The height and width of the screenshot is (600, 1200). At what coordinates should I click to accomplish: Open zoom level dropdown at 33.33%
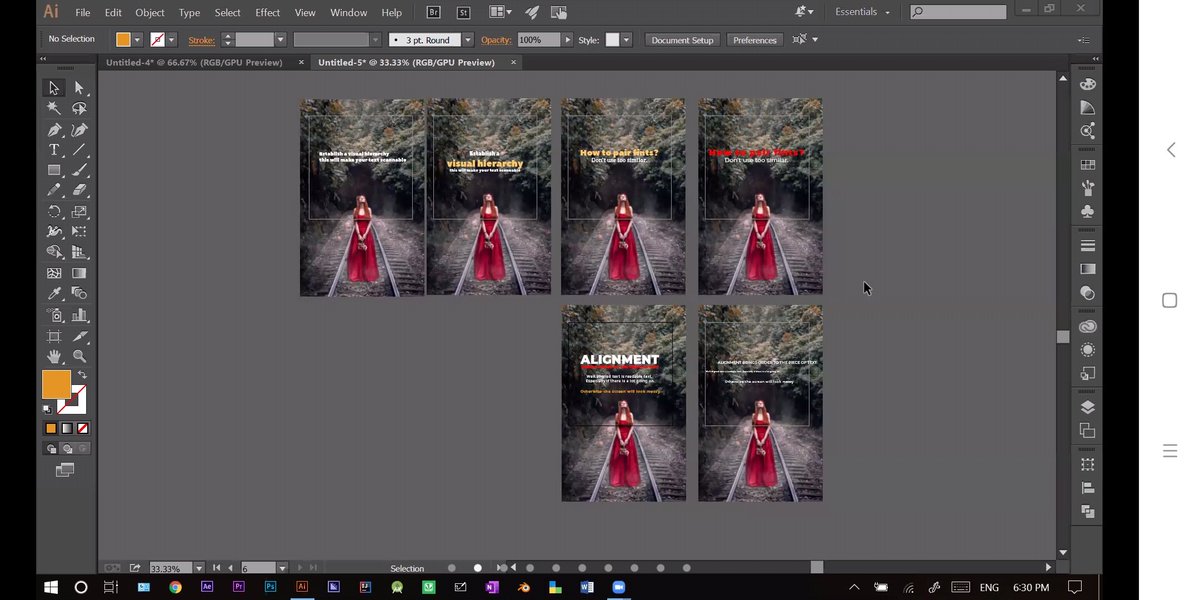pos(199,568)
